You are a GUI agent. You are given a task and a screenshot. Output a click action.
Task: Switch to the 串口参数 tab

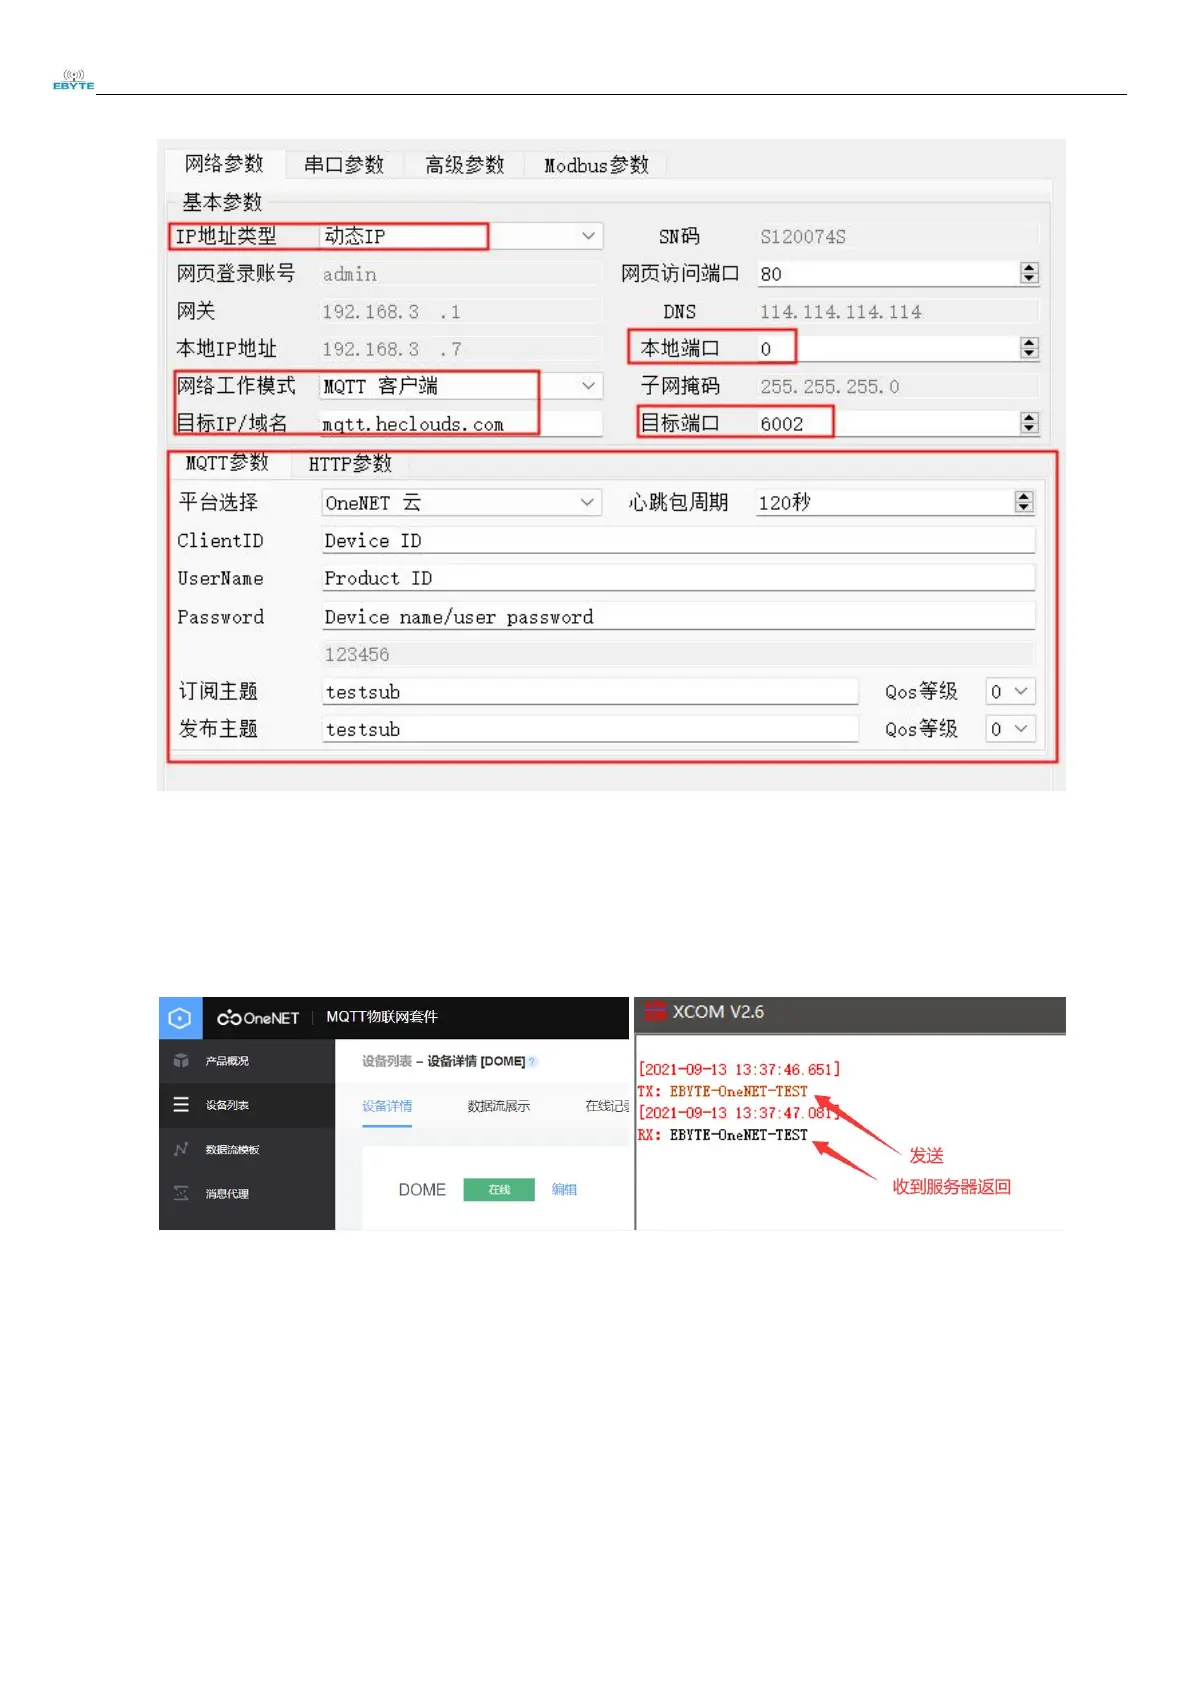344,165
